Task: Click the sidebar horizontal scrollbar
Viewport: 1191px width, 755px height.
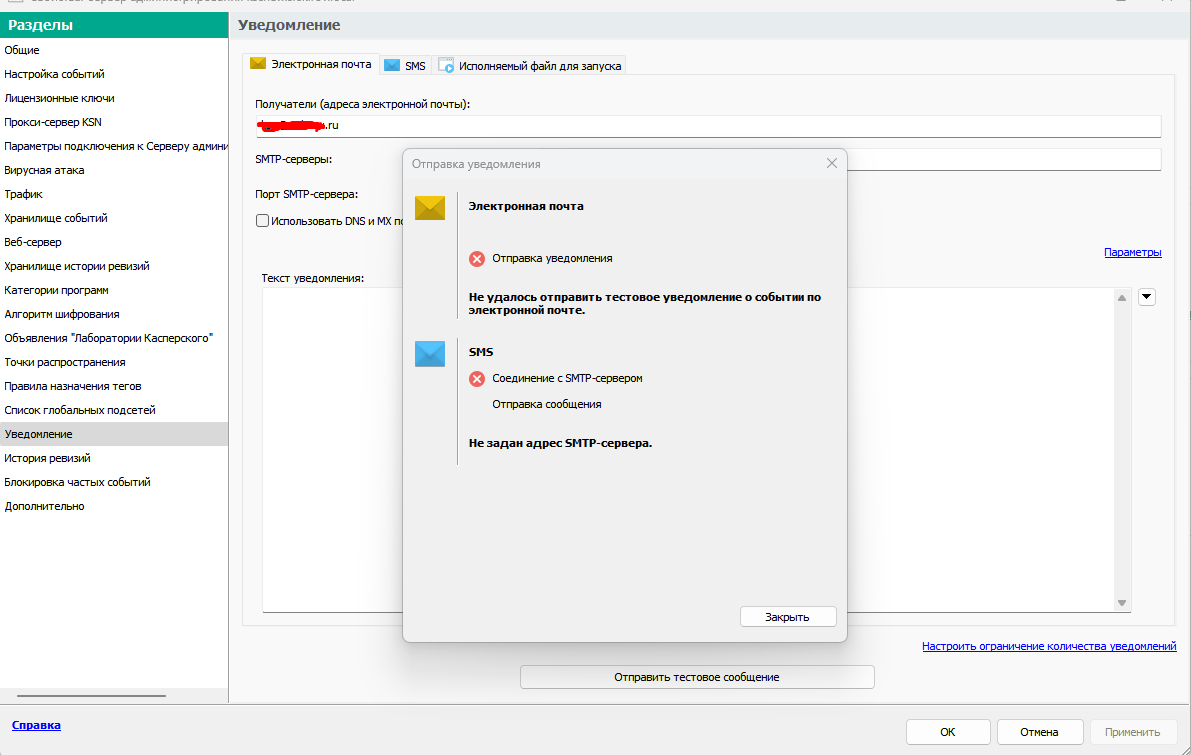Action: pyautogui.click(x=91, y=695)
